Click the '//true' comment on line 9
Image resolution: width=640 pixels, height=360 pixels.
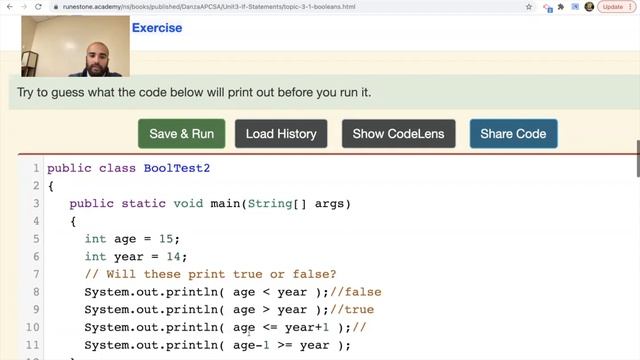tap(352, 309)
